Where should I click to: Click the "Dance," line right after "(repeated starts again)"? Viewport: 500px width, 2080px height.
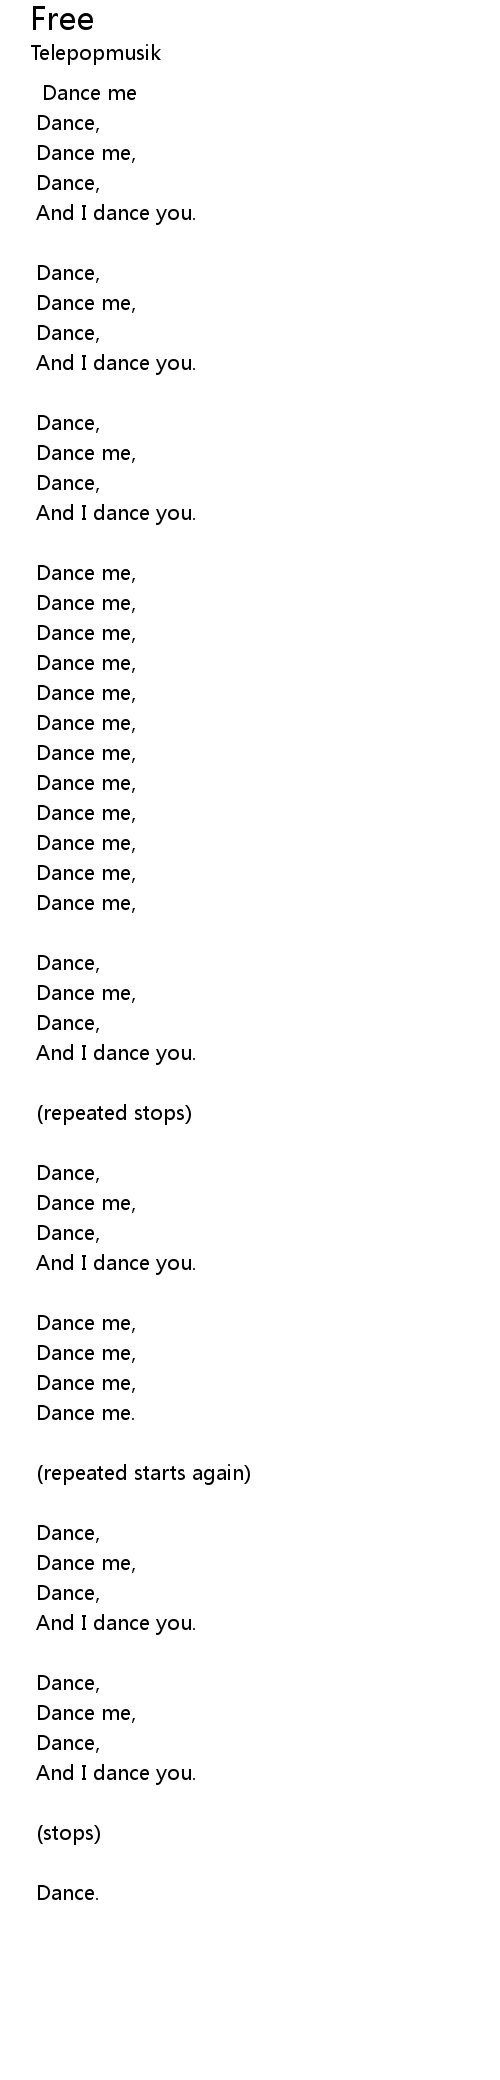[x=68, y=1533]
